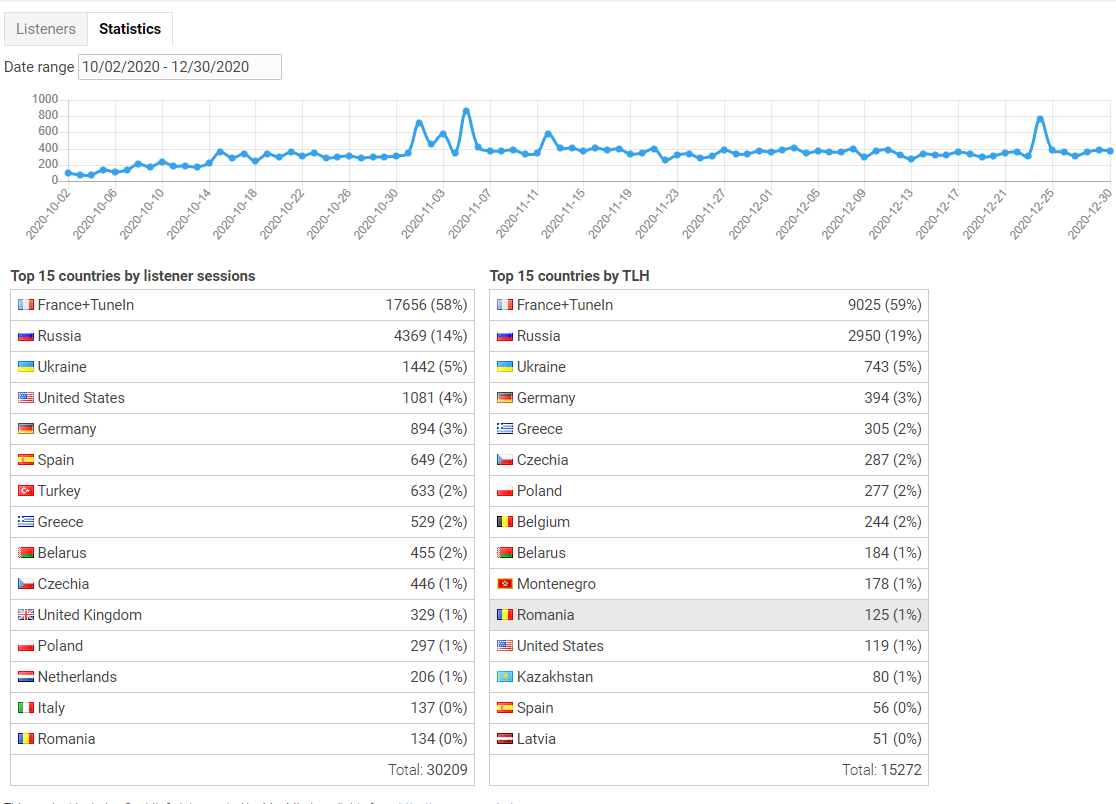Click the highest chart peak near 2020-11-05
Viewport: 1116px width, 804px height.
(x=466, y=111)
